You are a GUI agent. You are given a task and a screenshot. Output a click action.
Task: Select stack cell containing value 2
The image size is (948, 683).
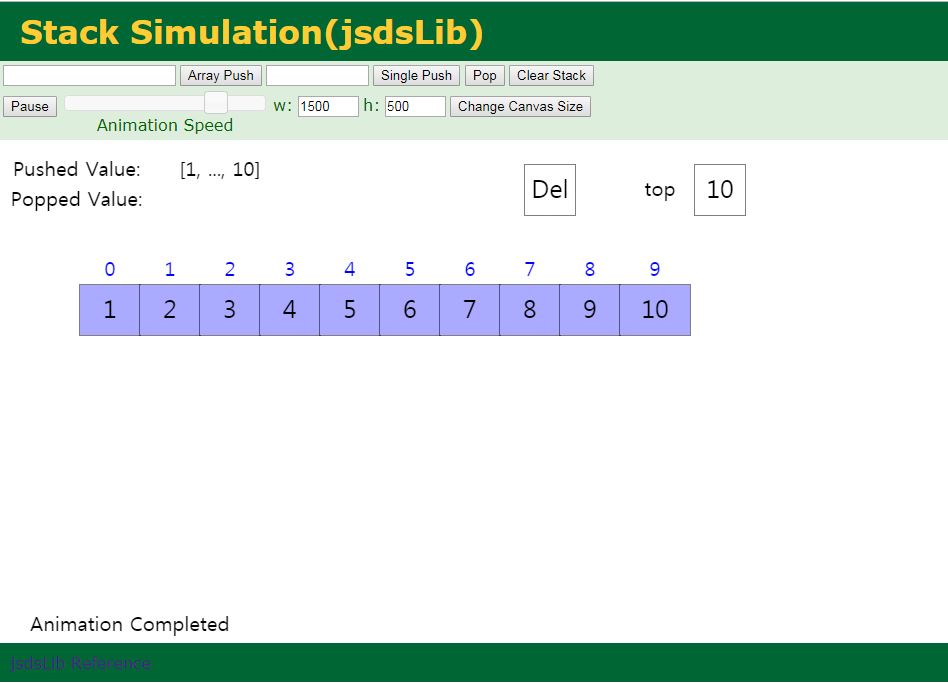(x=170, y=310)
